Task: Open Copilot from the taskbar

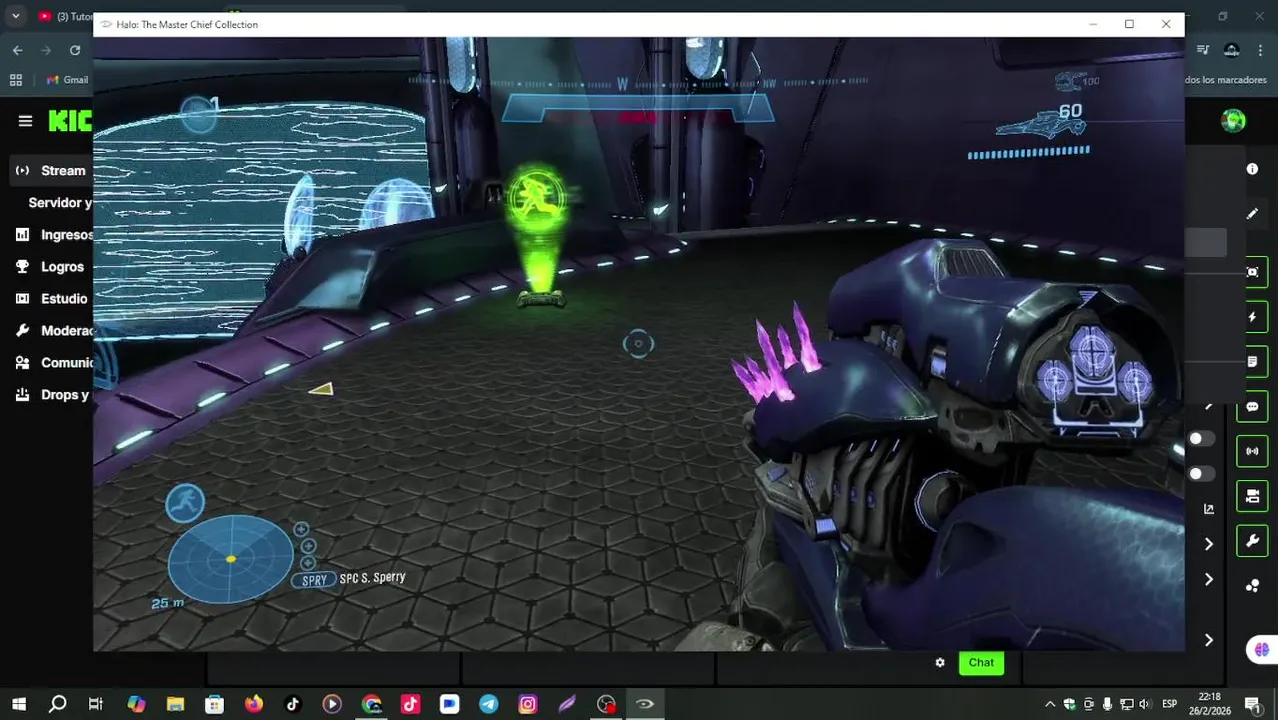Action: [x=136, y=704]
